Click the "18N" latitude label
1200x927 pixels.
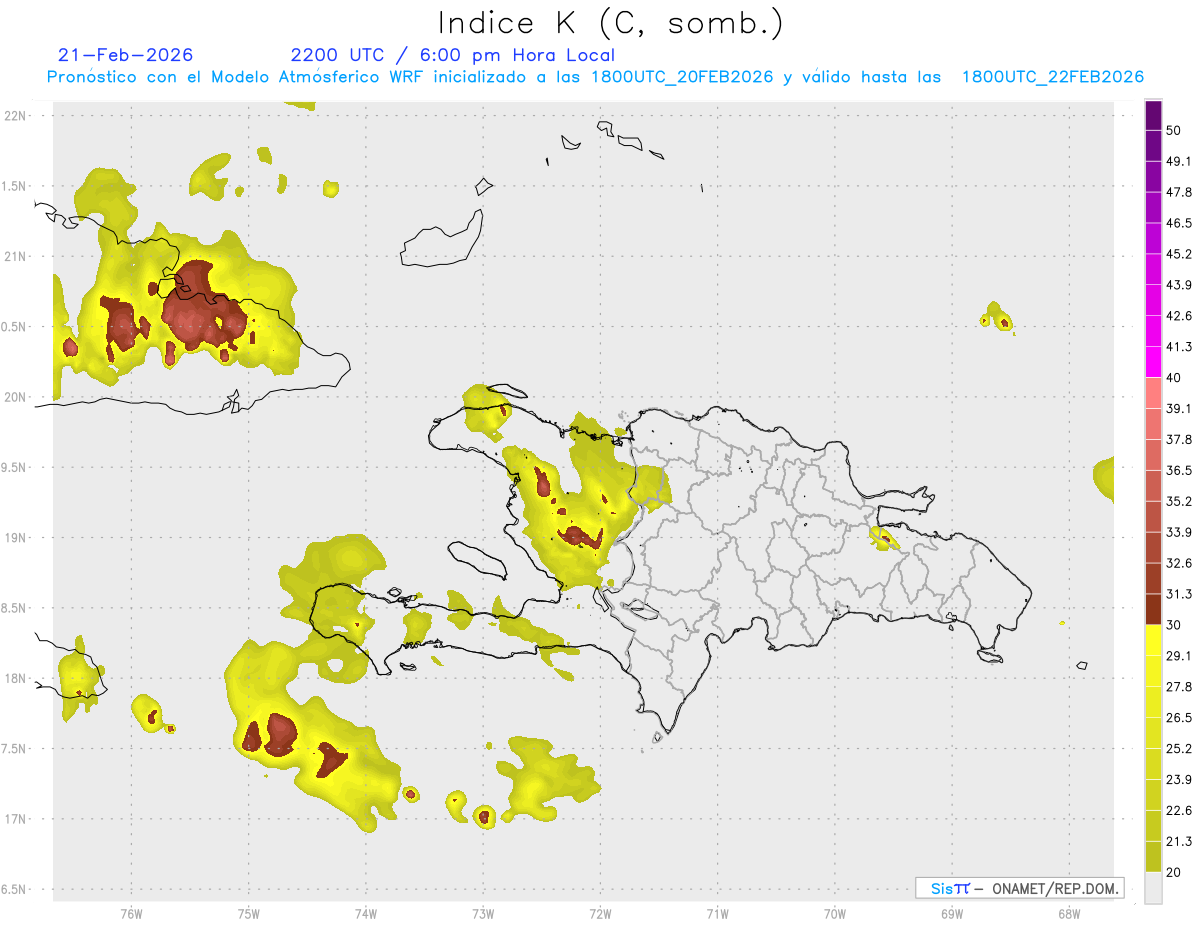[14, 679]
